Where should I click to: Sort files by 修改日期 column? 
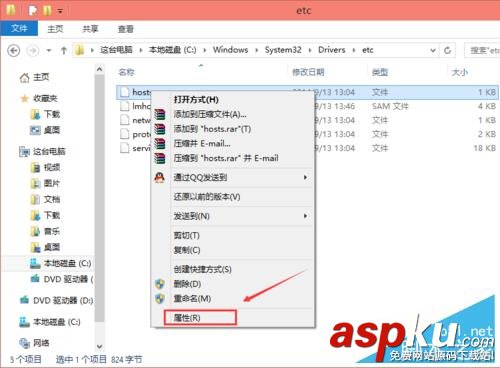coord(308,72)
